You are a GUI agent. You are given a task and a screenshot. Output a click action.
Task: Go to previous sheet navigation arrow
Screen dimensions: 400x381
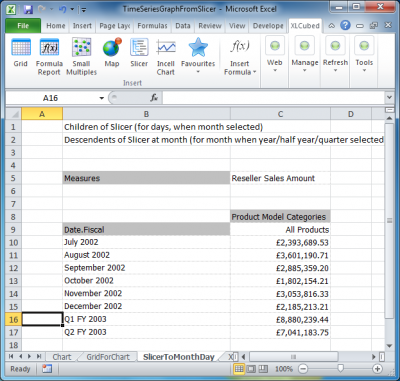pos(20,357)
